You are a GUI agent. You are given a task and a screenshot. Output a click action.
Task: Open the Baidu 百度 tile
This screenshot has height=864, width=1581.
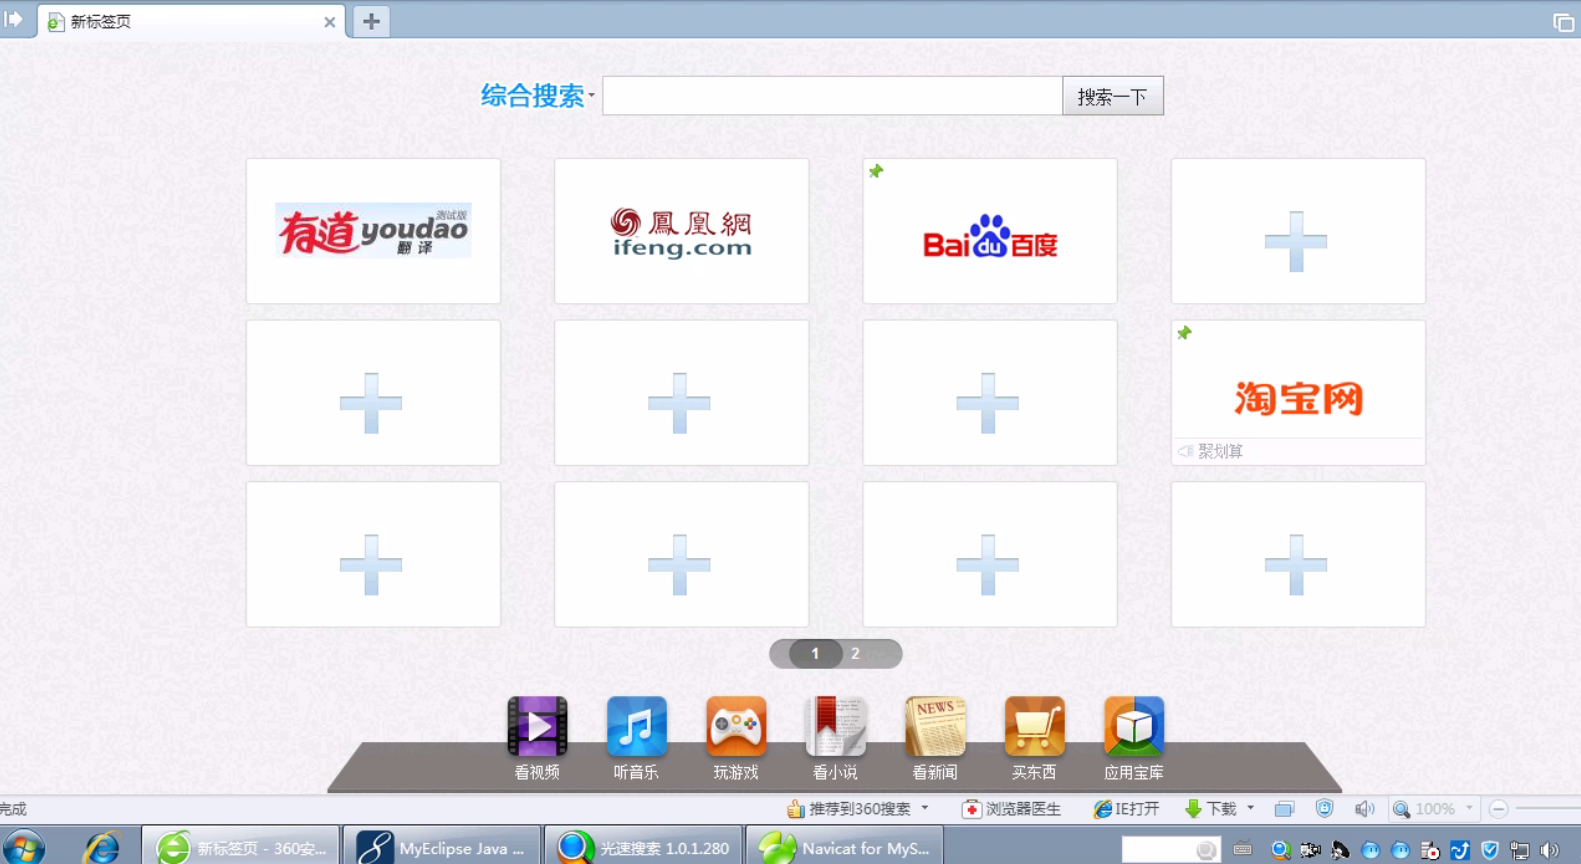point(990,231)
